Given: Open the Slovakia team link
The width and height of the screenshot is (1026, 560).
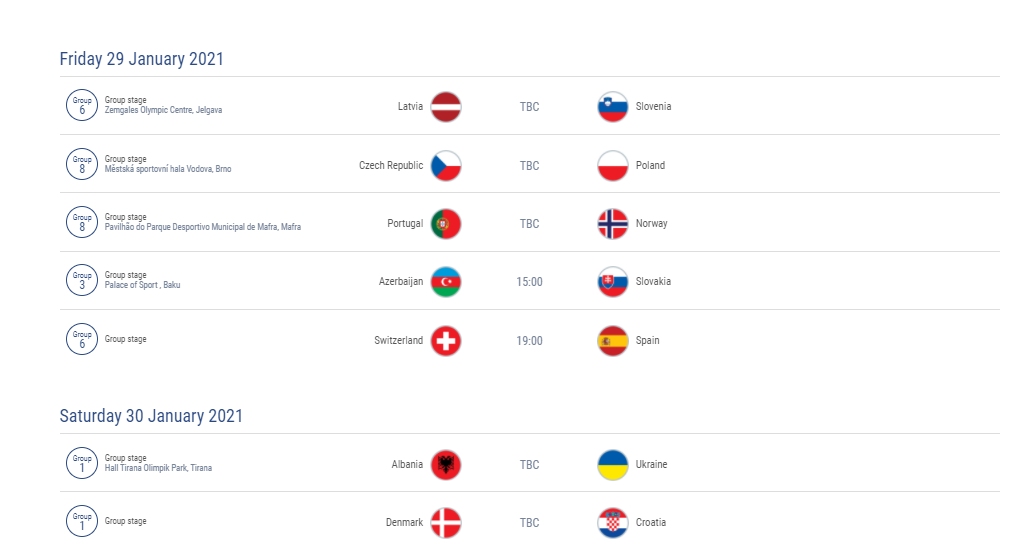Looking at the screenshot, I should (653, 281).
